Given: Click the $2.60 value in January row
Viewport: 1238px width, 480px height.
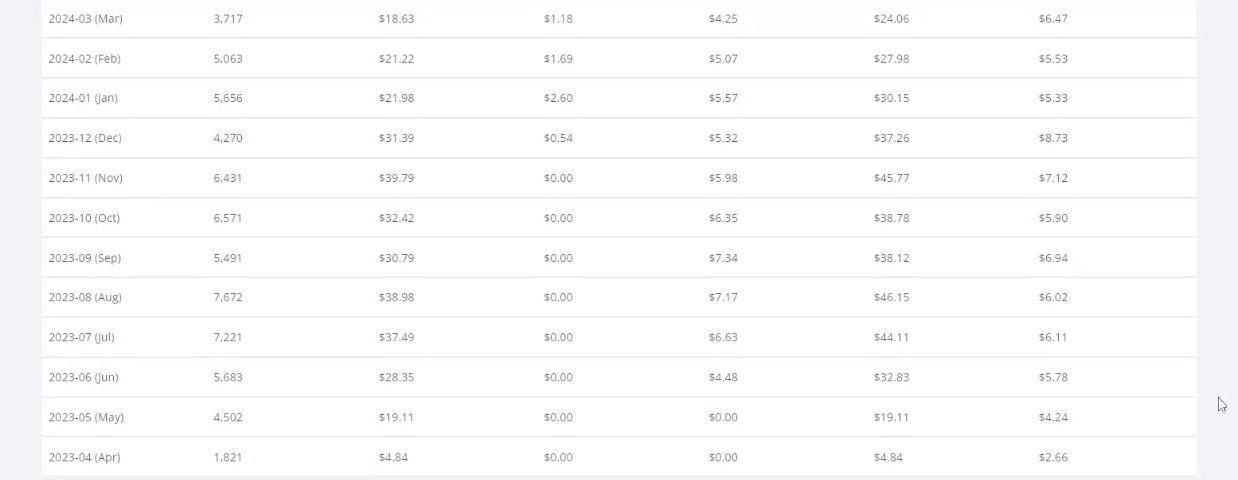Looking at the screenshot, I should pos(558,98).
